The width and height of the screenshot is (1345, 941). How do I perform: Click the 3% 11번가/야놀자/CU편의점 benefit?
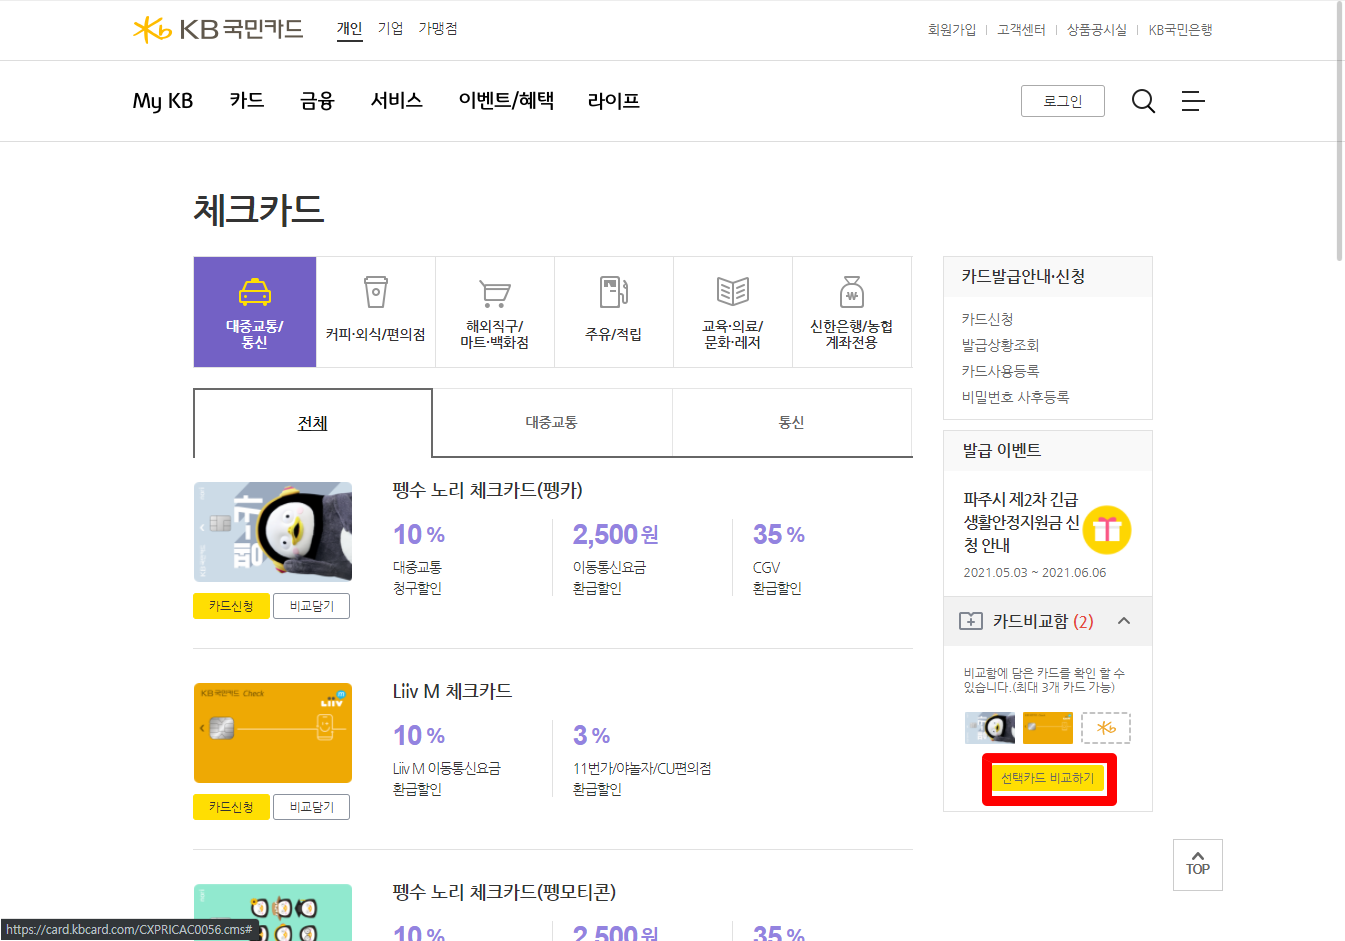click(x=642, y=759)
